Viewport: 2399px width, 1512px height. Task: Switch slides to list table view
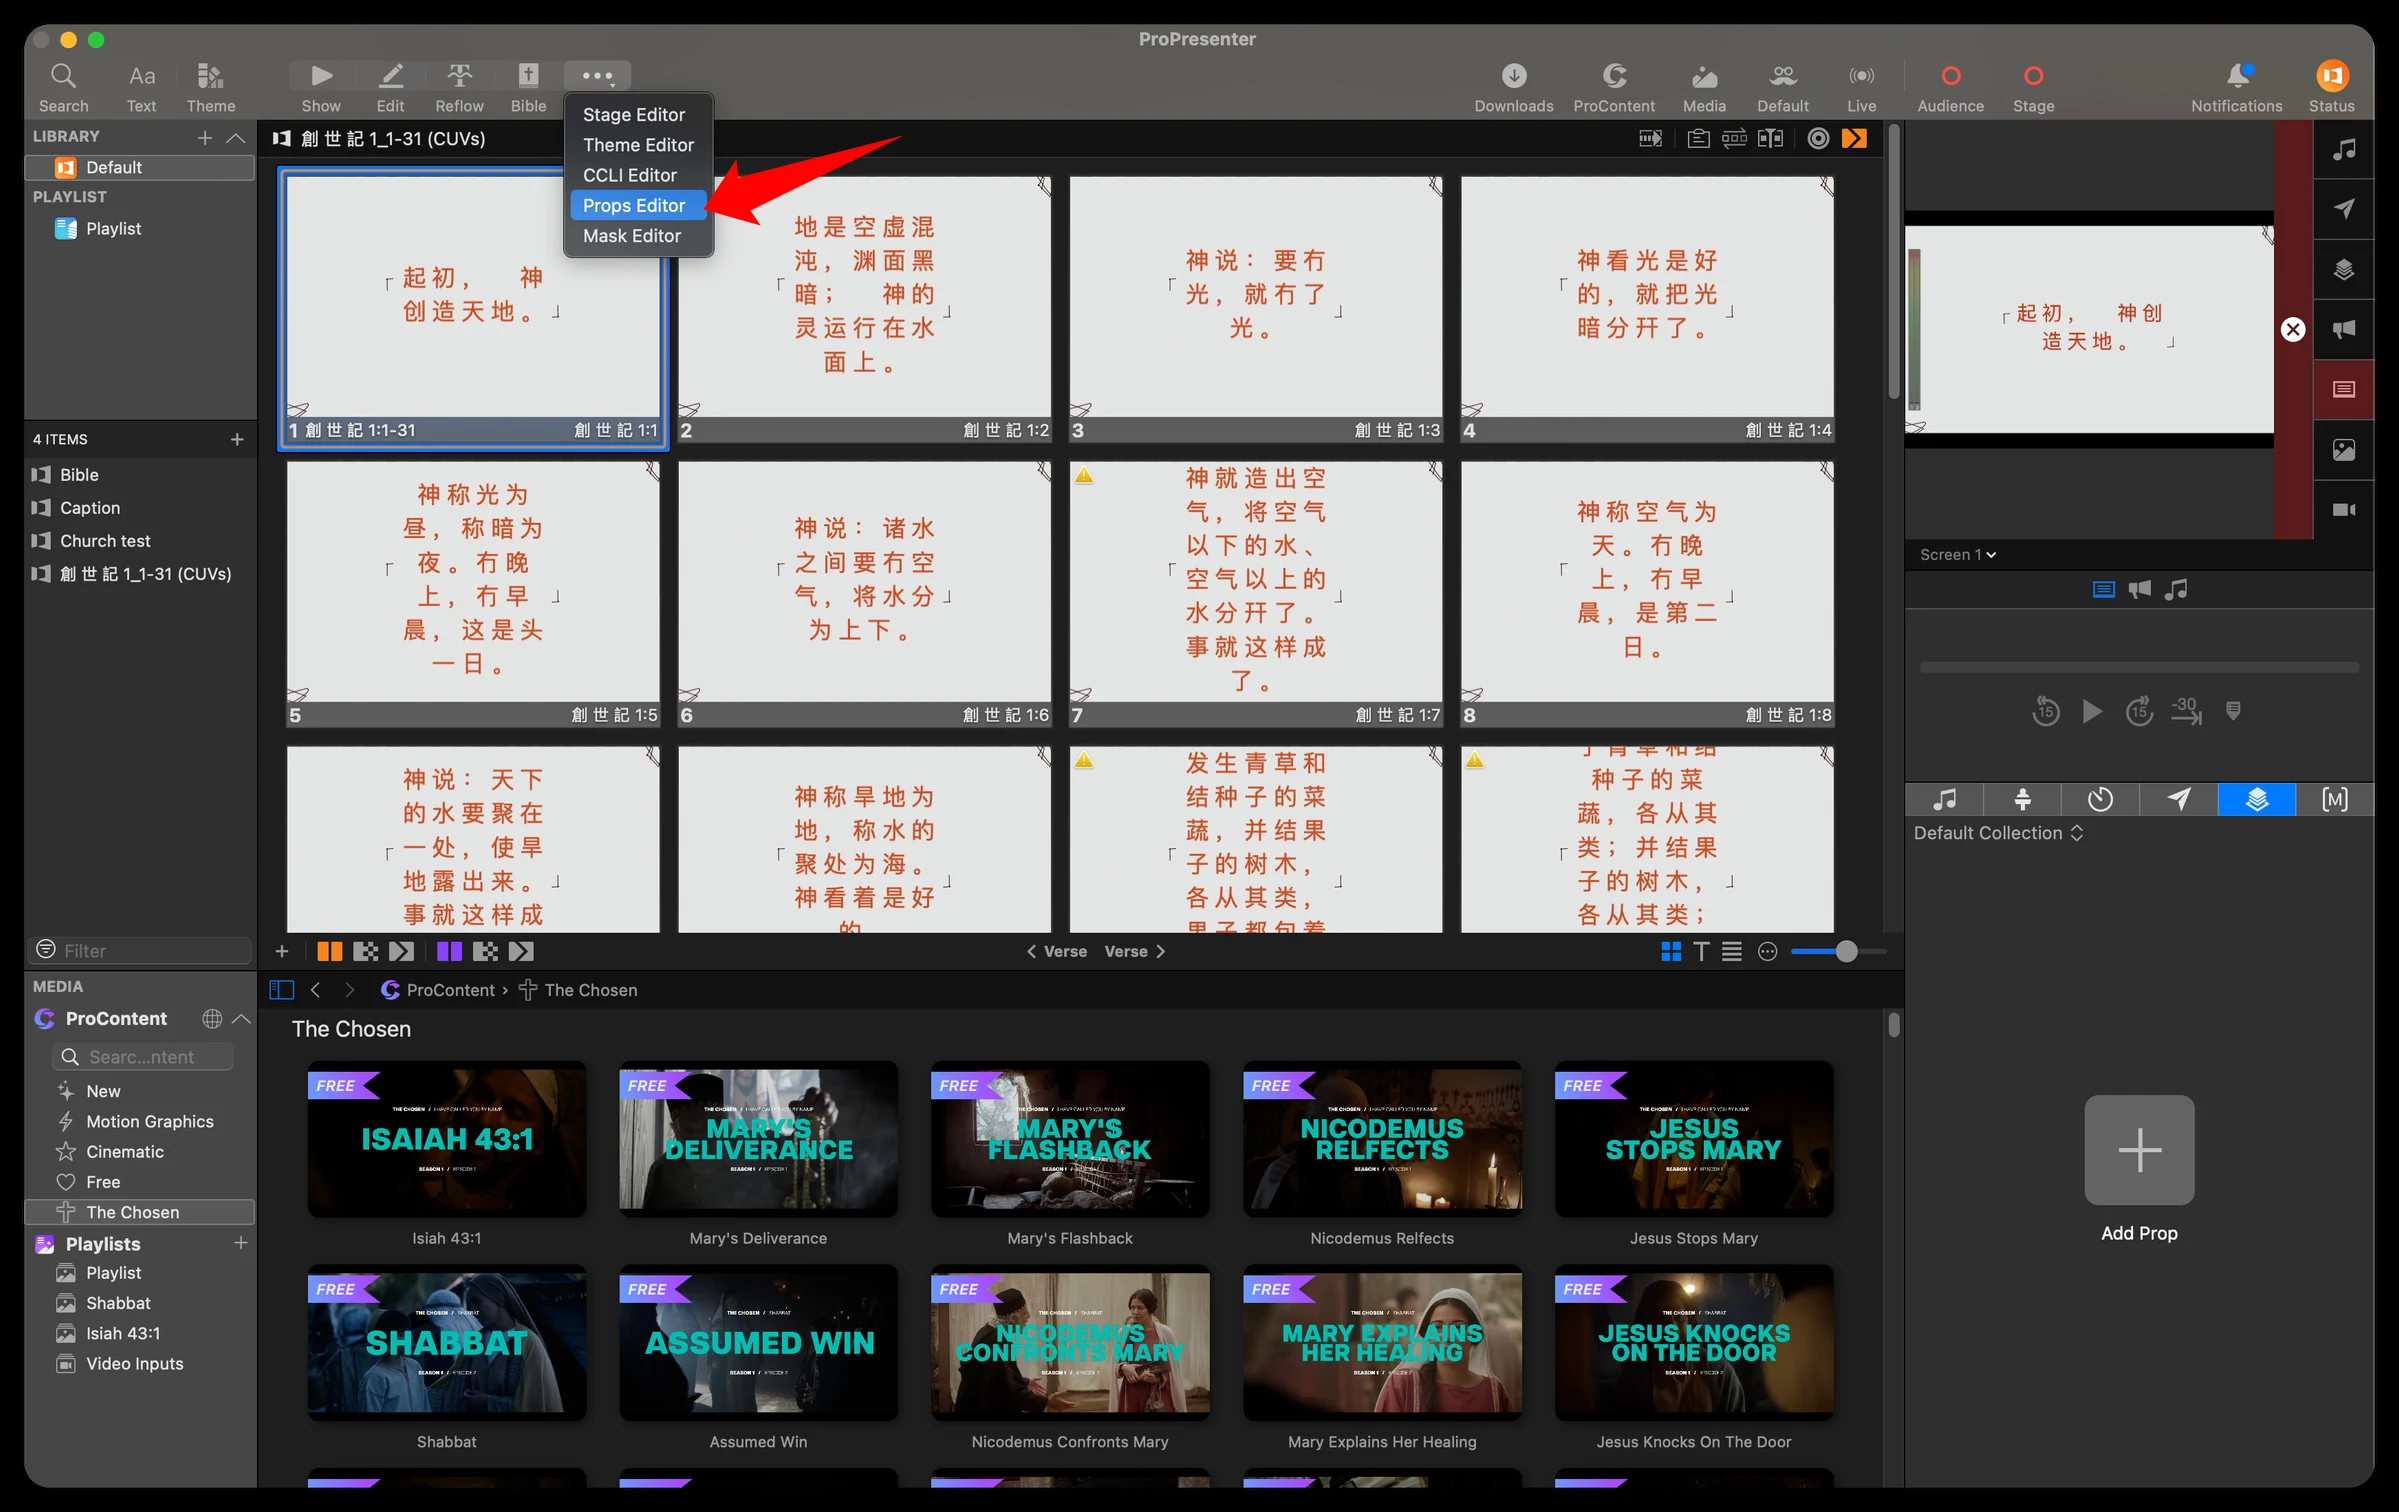click(1732, 951)
